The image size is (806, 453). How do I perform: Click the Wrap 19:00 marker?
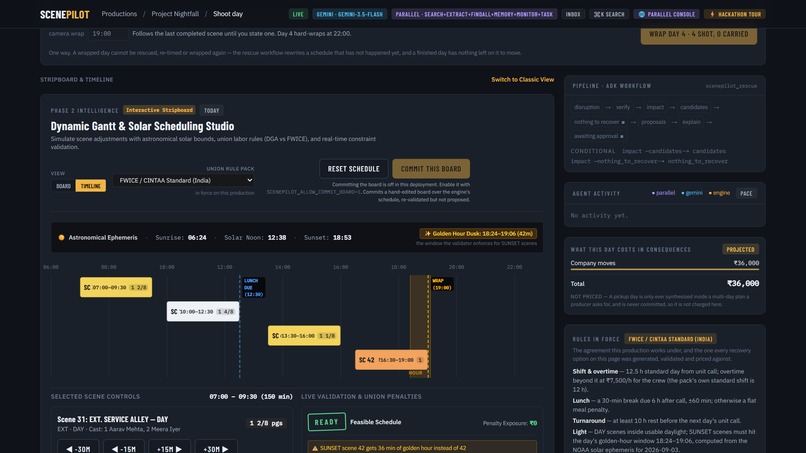(442, 284)
